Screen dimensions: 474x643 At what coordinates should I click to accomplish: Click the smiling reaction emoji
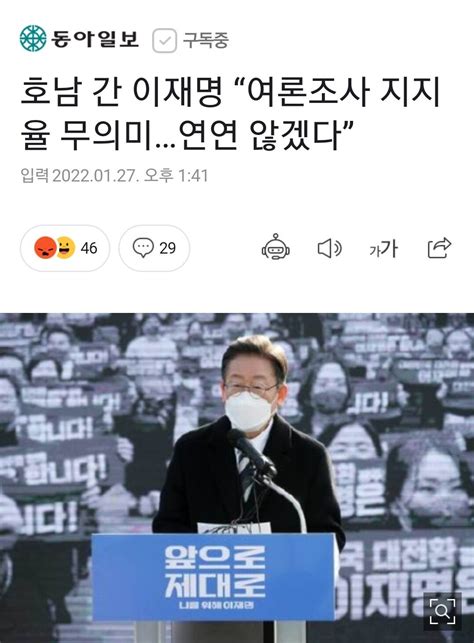point(66,248)
